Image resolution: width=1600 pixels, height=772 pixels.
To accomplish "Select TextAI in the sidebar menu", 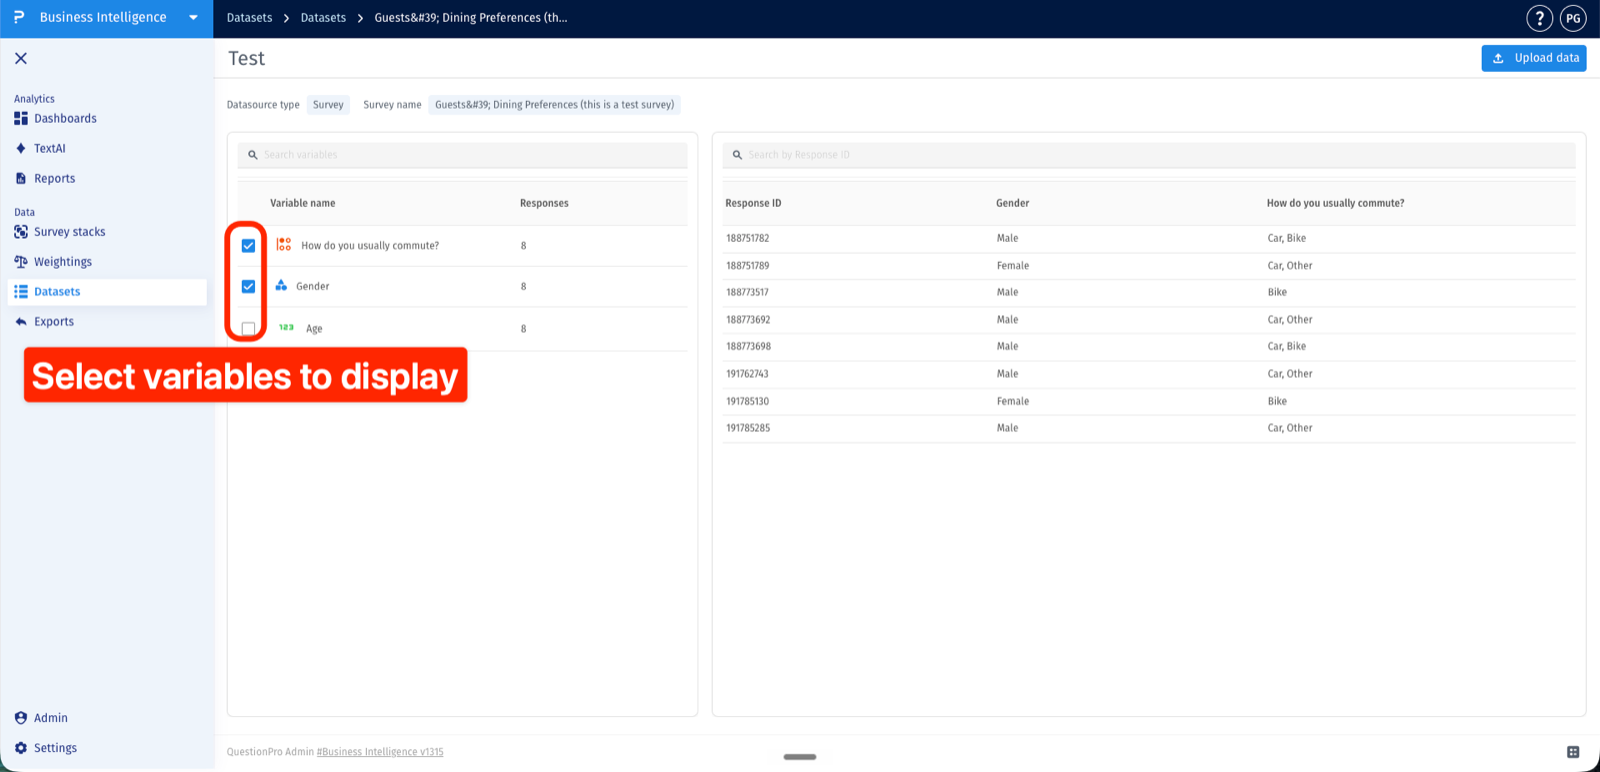I will [x=50, y=148].
